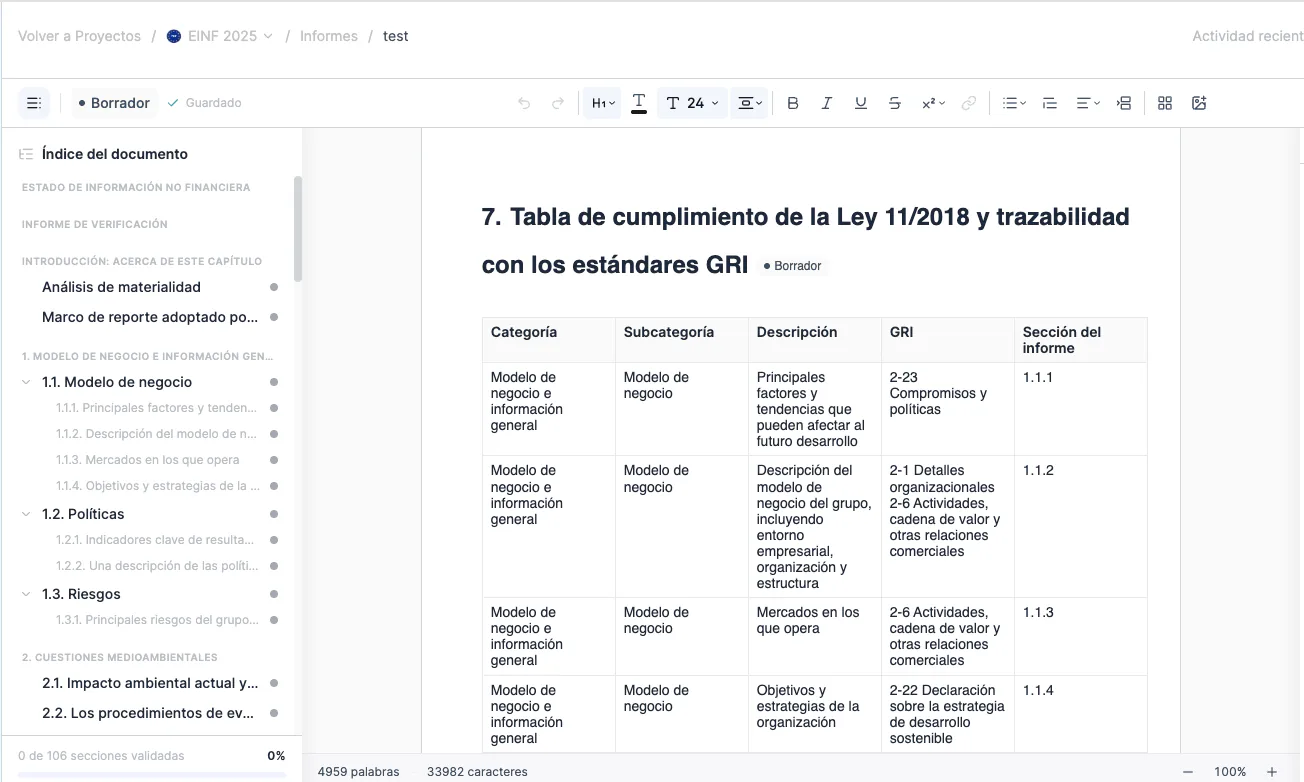Toggle the document index sidebar icon
This screenshot has width=1304, height=782.
[34, 103]
